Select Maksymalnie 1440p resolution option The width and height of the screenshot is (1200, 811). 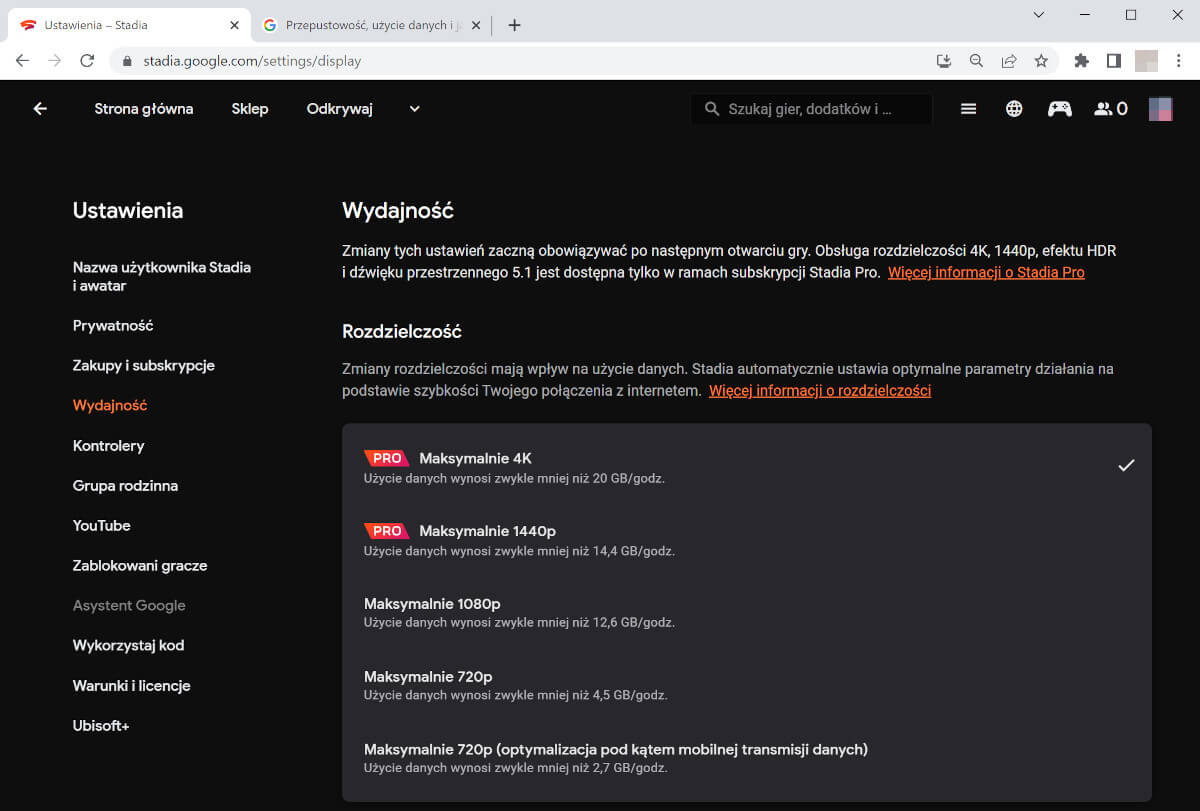click(746, 540)
